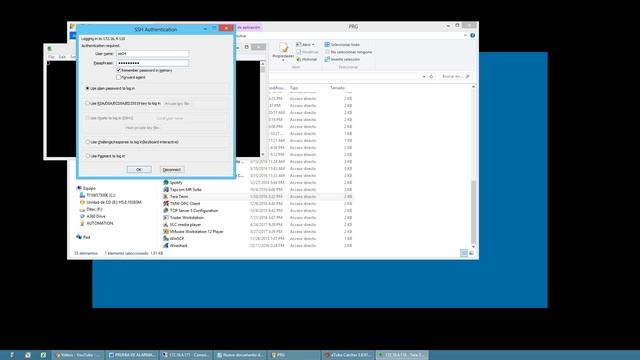Open Edit menu in Tera Term window
The height and width of the screenshot is (360, 640).
pos(62,57)
